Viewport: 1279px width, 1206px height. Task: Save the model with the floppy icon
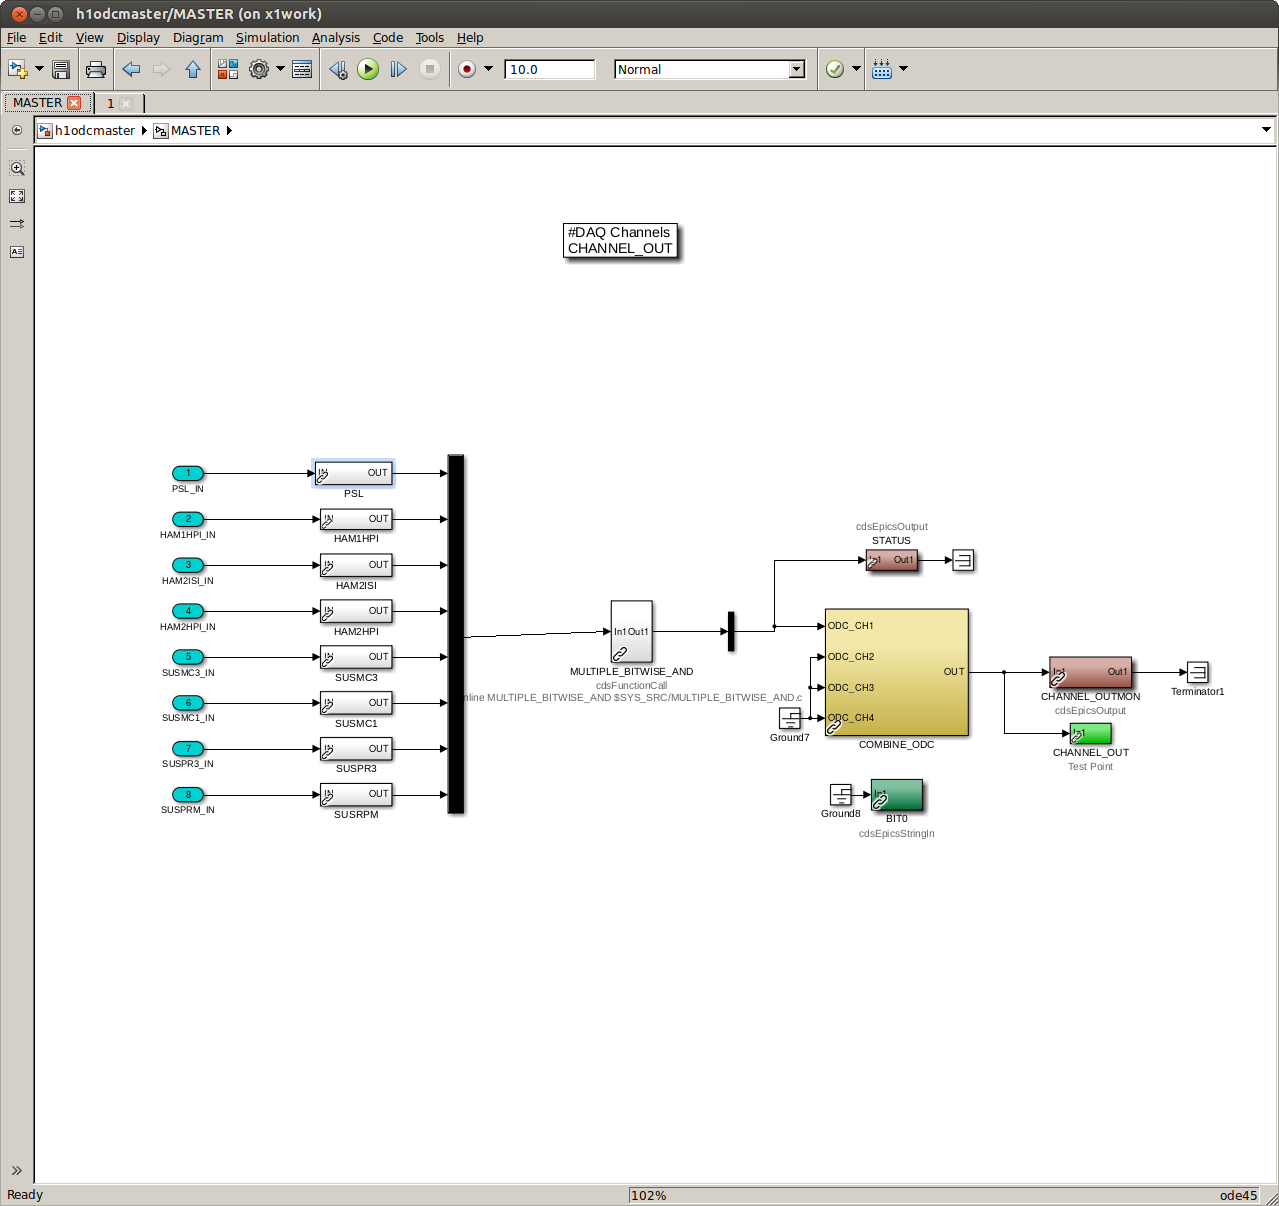pyautogui.click(x=61, y=69)
